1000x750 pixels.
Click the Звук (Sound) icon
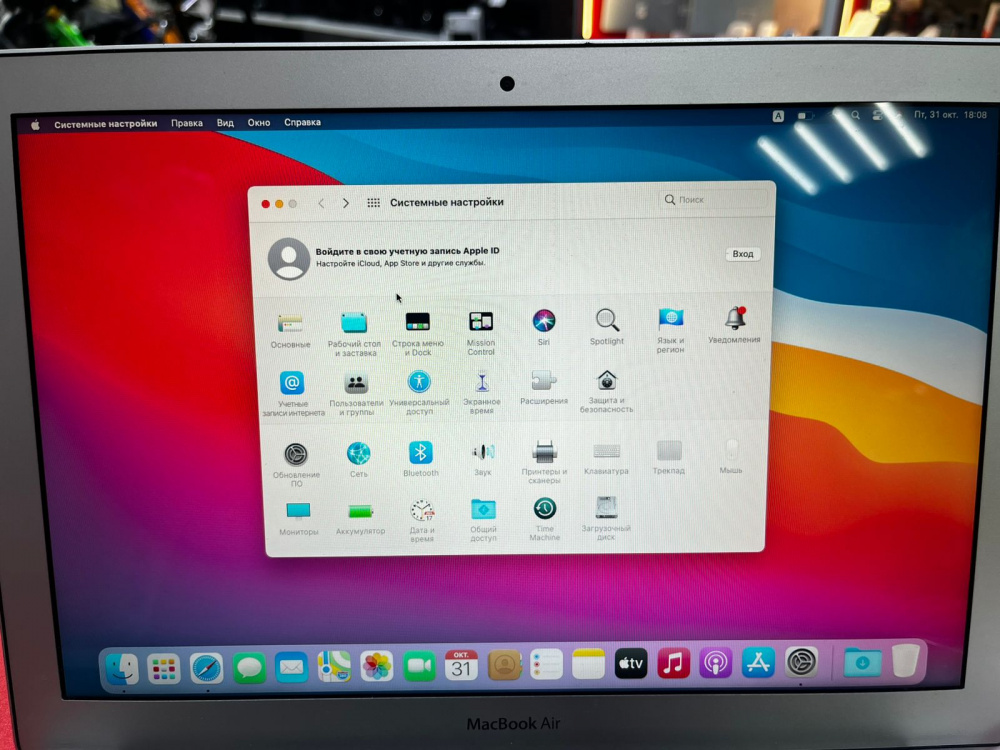tap(483, 453)
